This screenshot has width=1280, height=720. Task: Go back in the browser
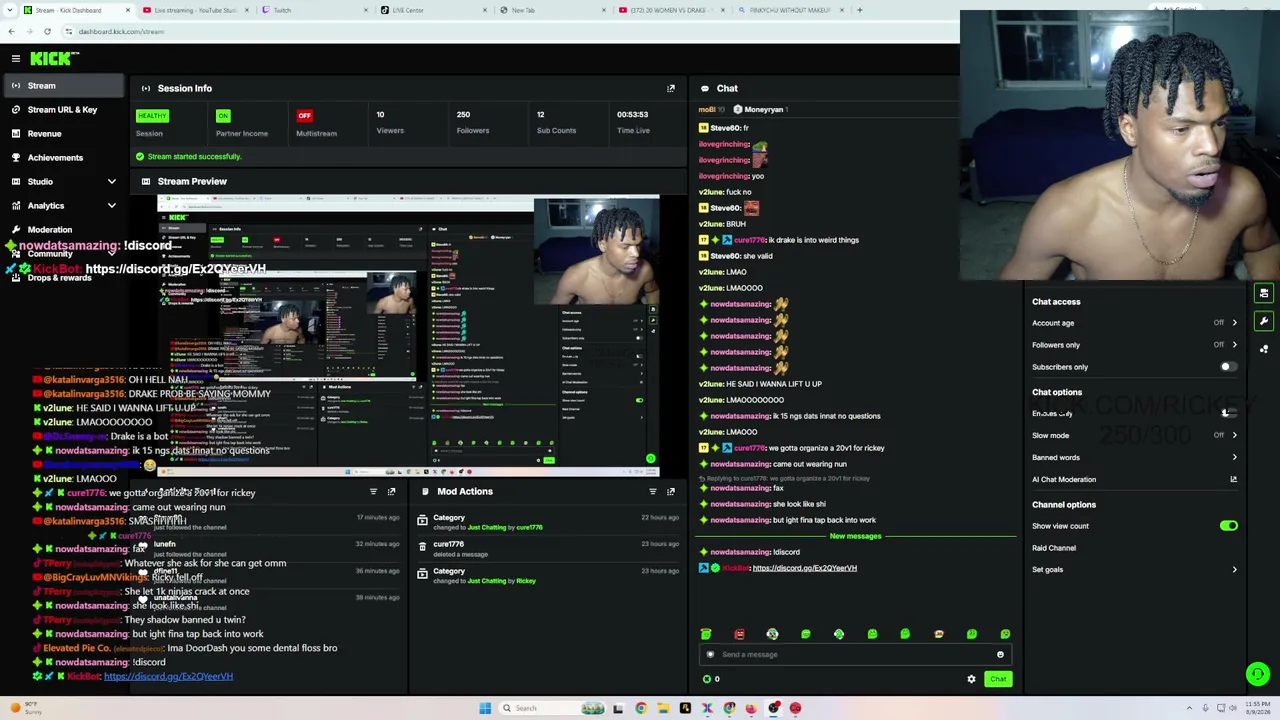coord(11,31)
